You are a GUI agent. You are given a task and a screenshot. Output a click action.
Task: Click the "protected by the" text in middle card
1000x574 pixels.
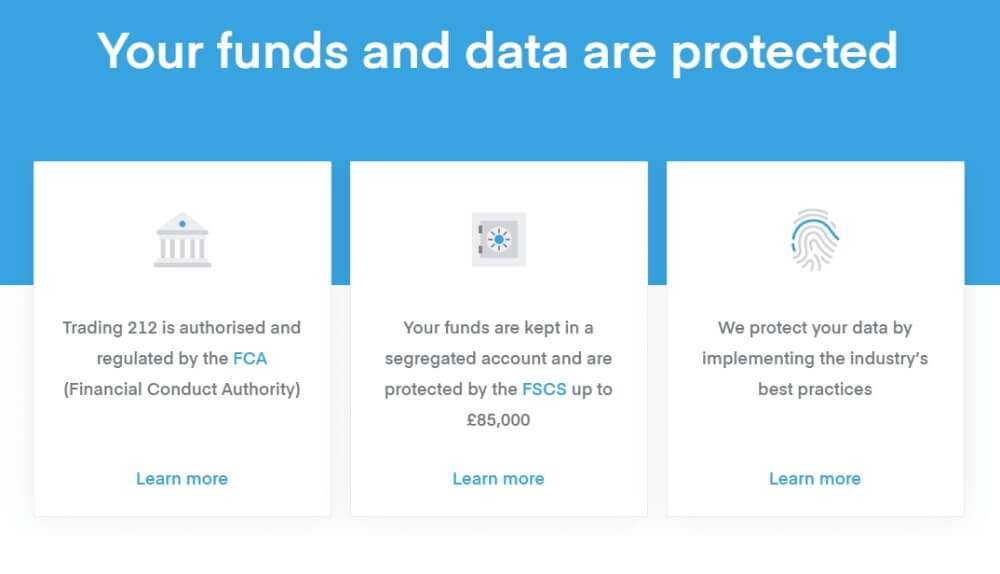click(450, 389)
